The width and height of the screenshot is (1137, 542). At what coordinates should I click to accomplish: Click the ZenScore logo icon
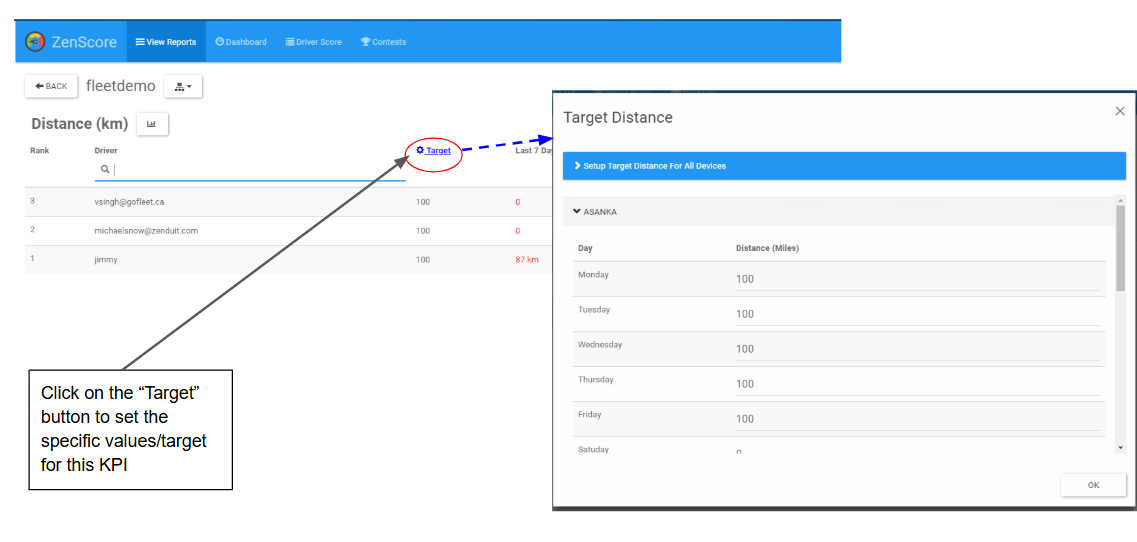click(x=35, y=42)
